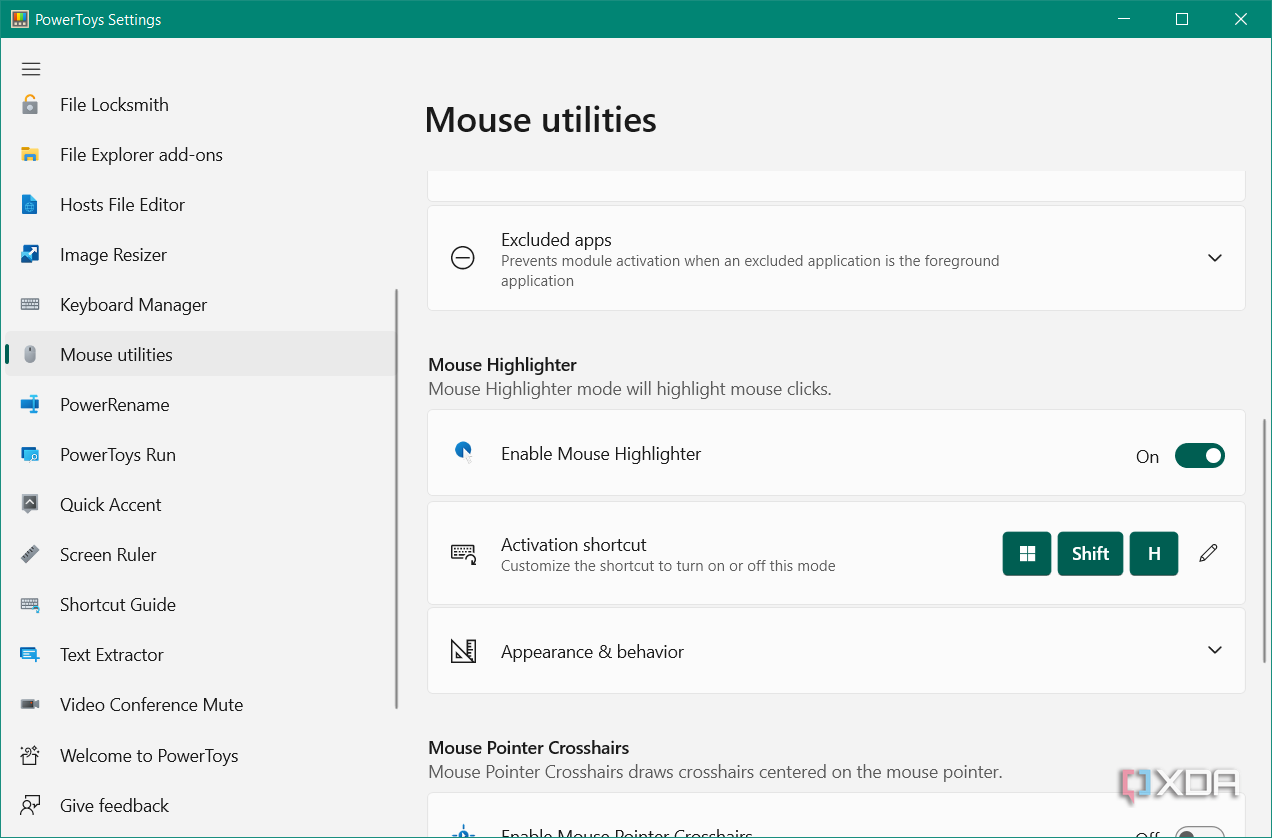
Task: Click the Video Conference Mute camera icon
Action: click(x=30, y=705)
